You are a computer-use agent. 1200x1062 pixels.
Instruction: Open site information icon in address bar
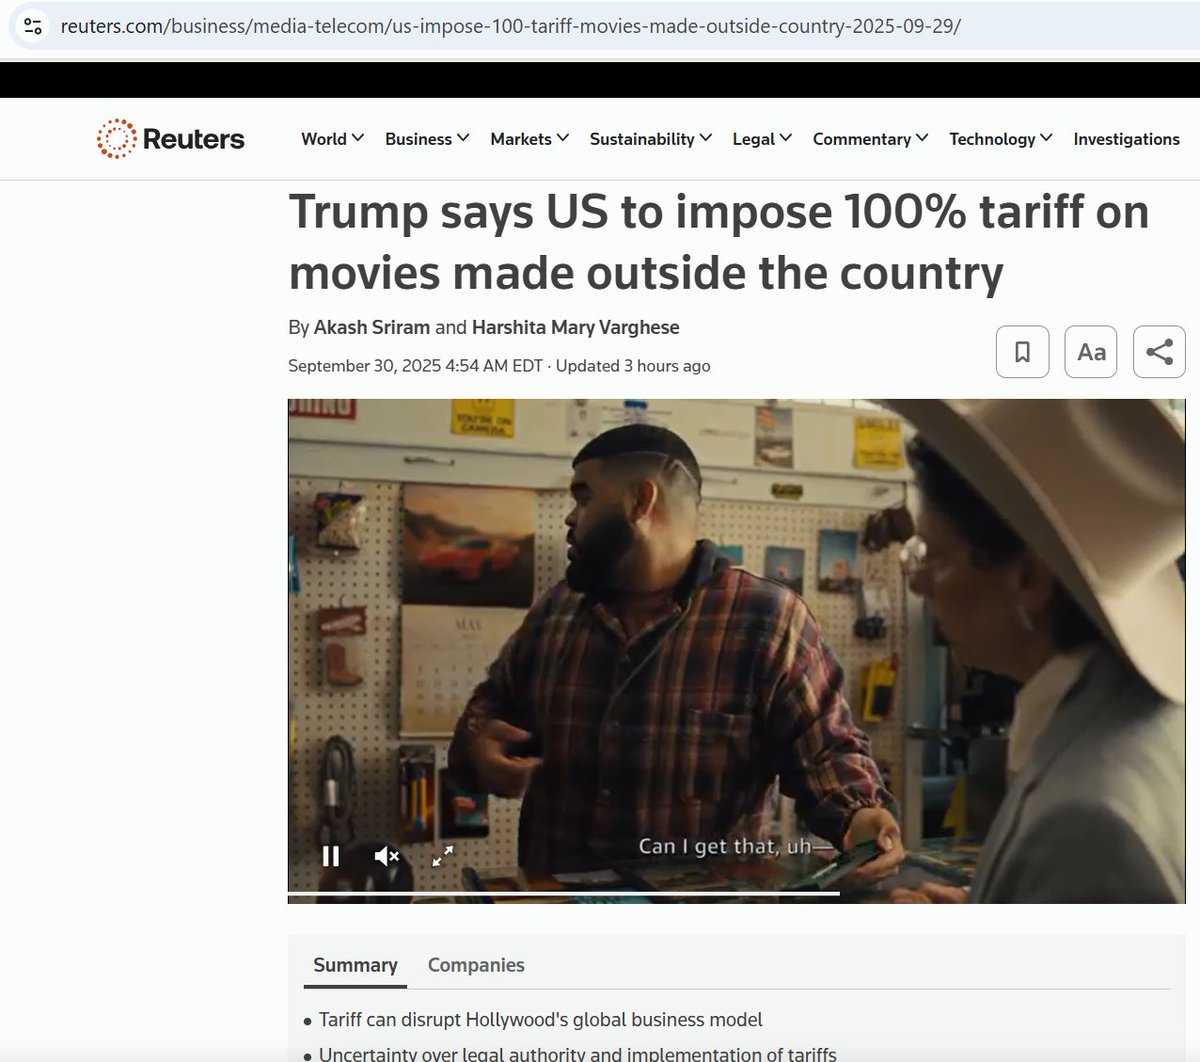(x=33, y=26)
